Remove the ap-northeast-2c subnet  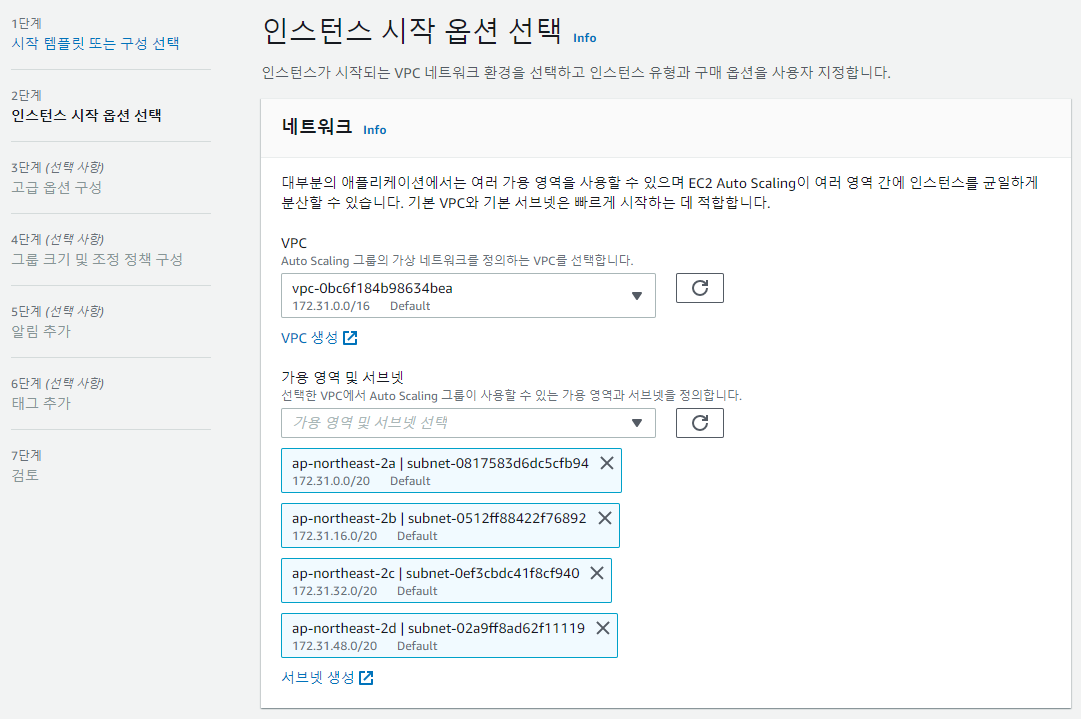pyautogui.click(x=597, y=573)
